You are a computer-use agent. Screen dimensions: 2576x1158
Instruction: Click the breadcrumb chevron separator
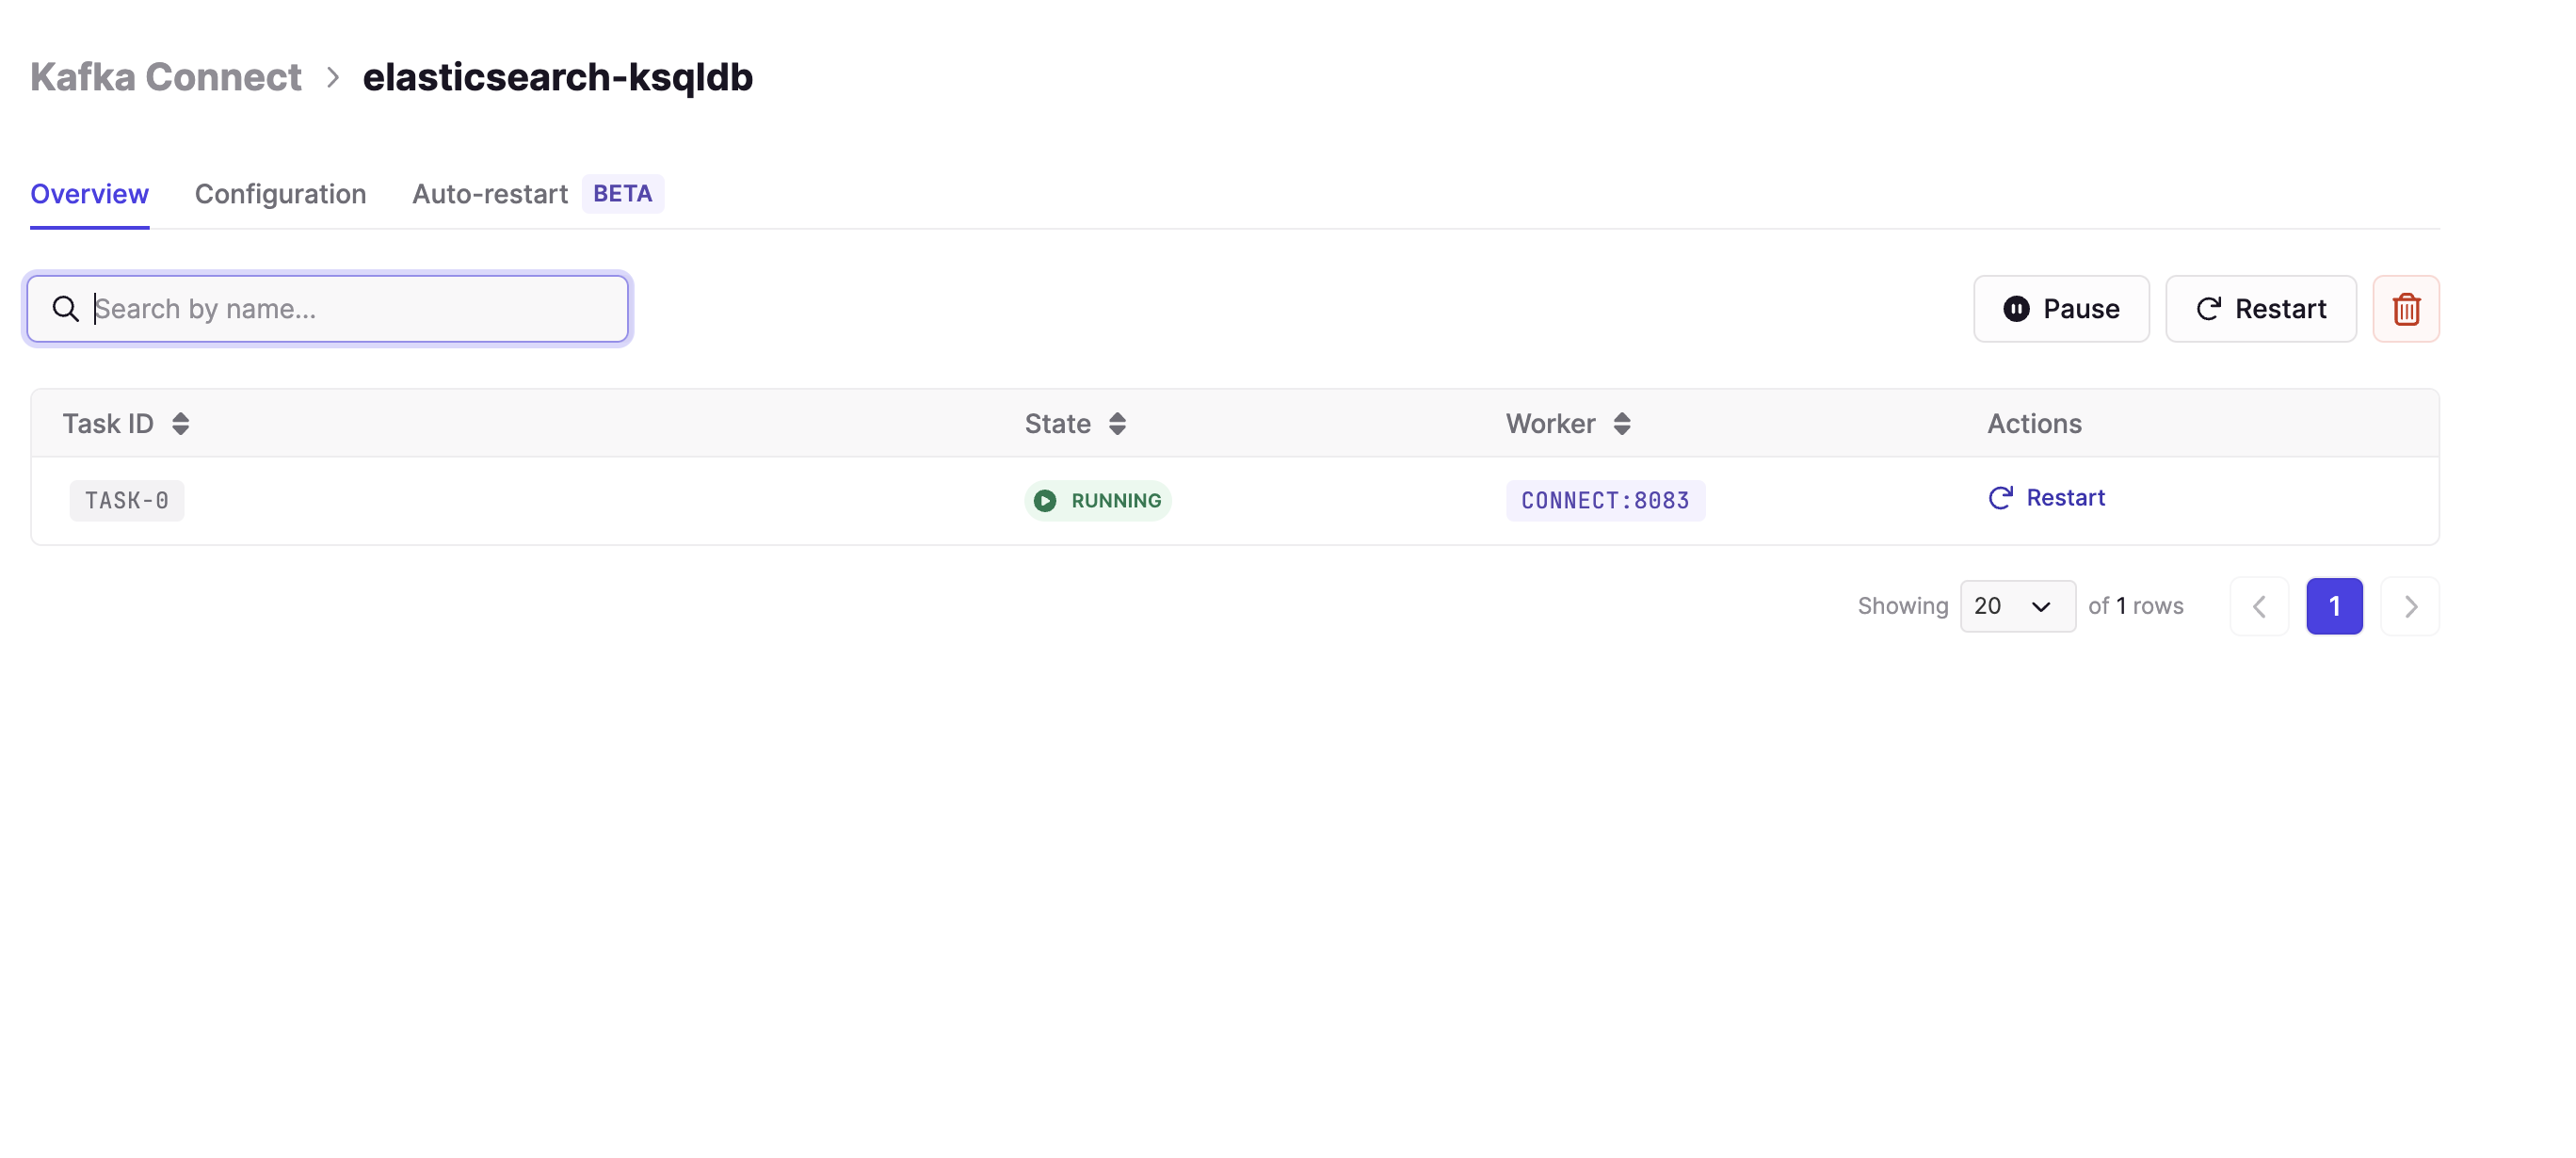[333, 78]
